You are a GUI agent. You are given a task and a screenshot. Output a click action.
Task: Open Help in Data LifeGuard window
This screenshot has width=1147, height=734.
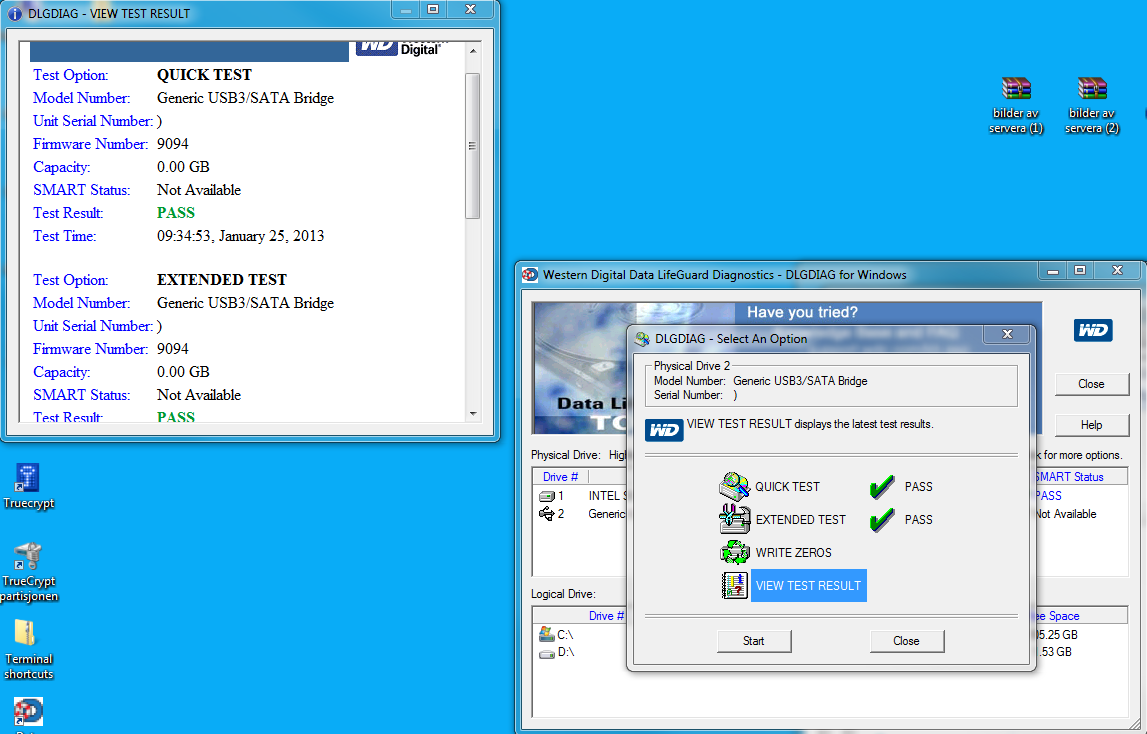click(1091, 425)
